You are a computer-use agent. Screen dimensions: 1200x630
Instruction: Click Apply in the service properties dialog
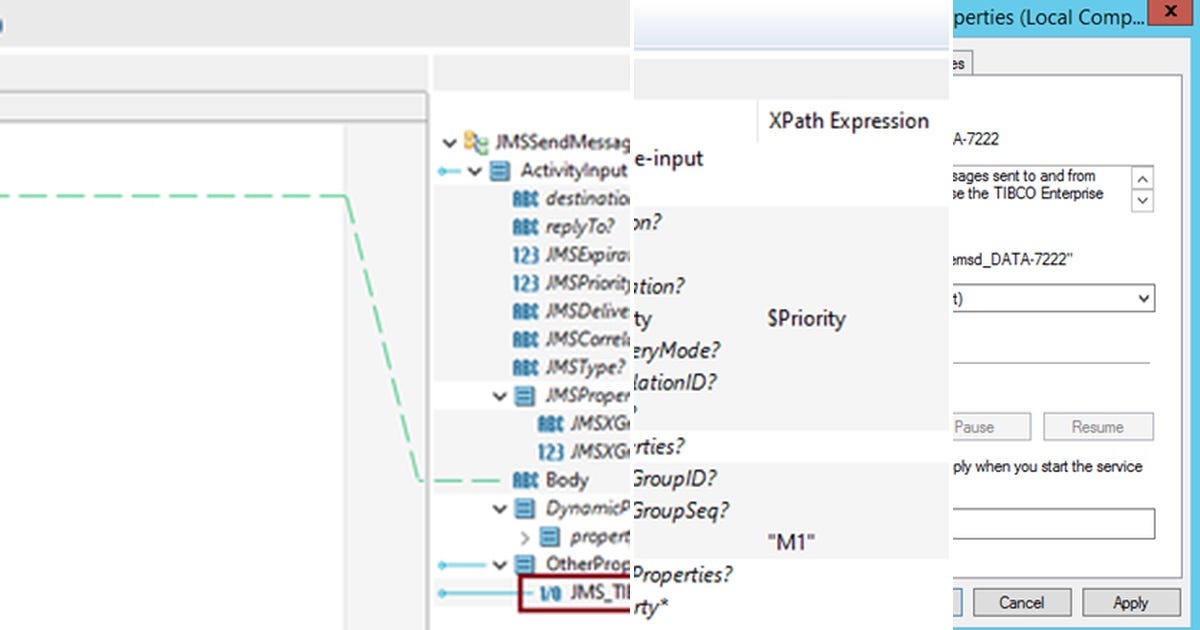1131,602
